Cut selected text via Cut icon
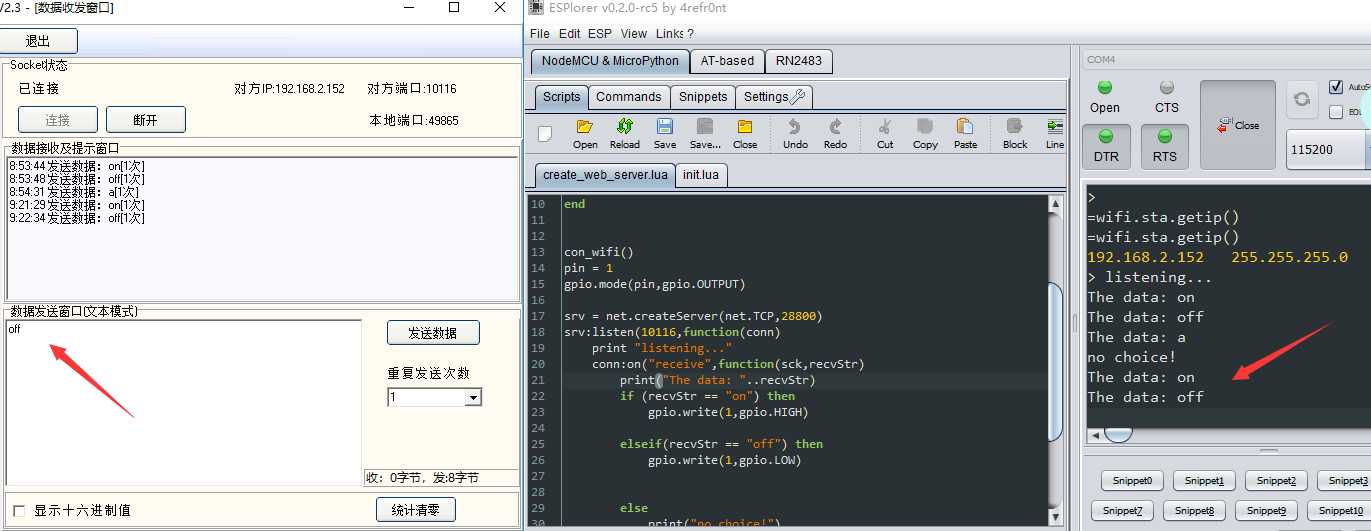The height and width of the screenshot is (531, 1371). pos(885,133)
